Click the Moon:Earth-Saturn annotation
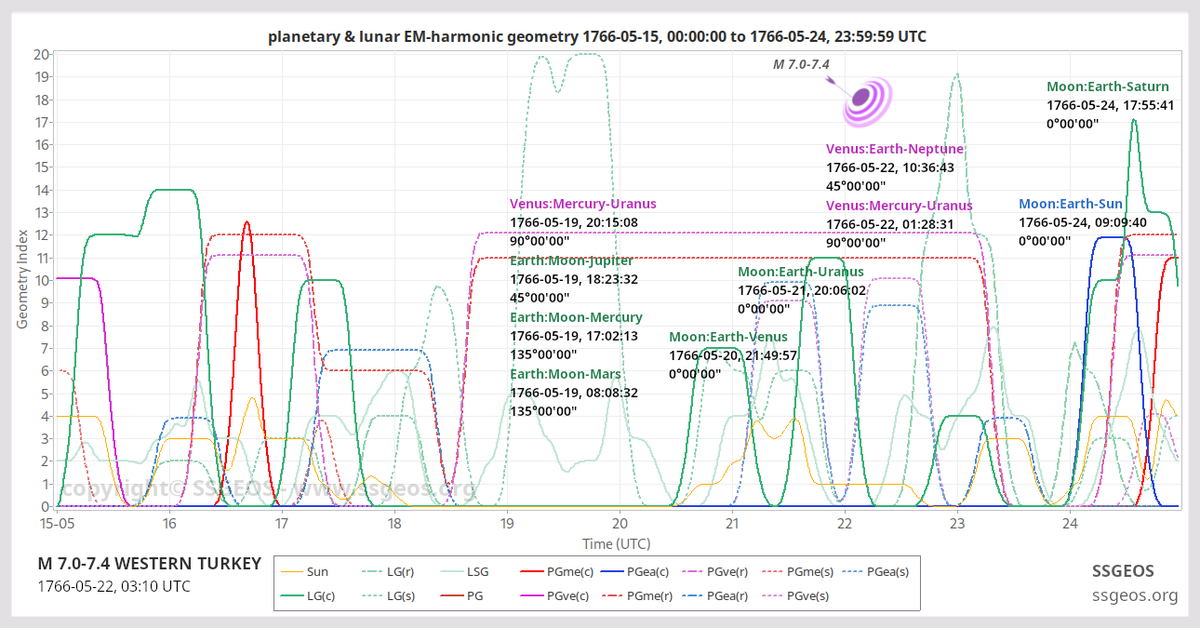The image size is (1200, 628). pos(1108,87)
